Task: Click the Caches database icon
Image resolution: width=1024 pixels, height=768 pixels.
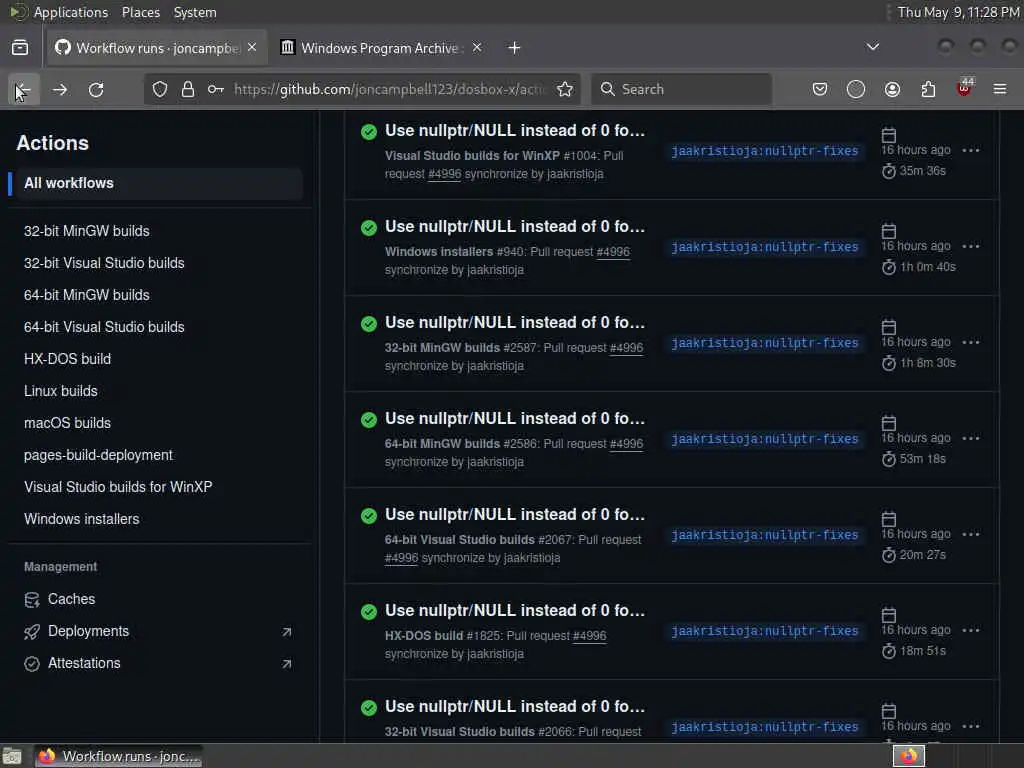Action: [x=31, y=600]
